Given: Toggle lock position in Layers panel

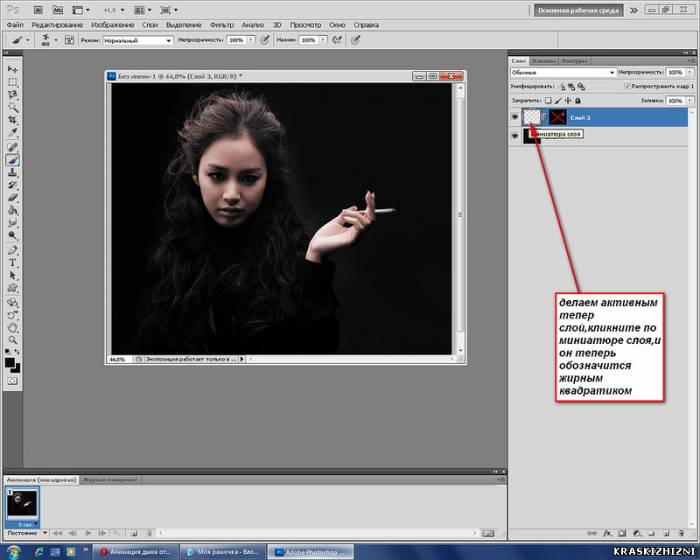Looking at the screenshot, I should (x=568, y=100).
